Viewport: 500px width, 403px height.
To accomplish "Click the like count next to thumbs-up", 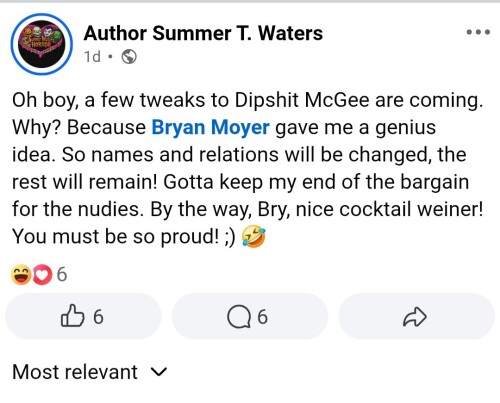I will pos(98,316).
